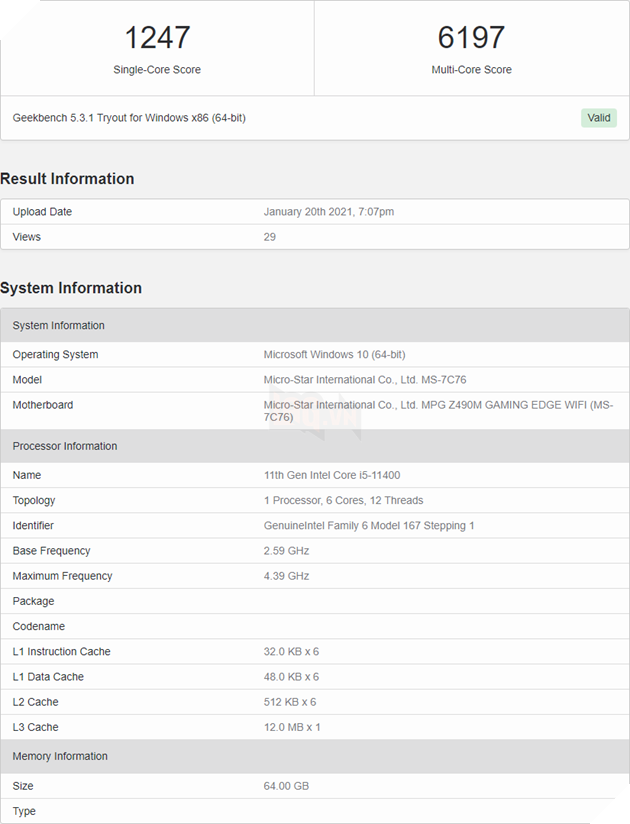Select the Single-Core Score label
This screenshot has height=824, width=630.
click(157, 70)
